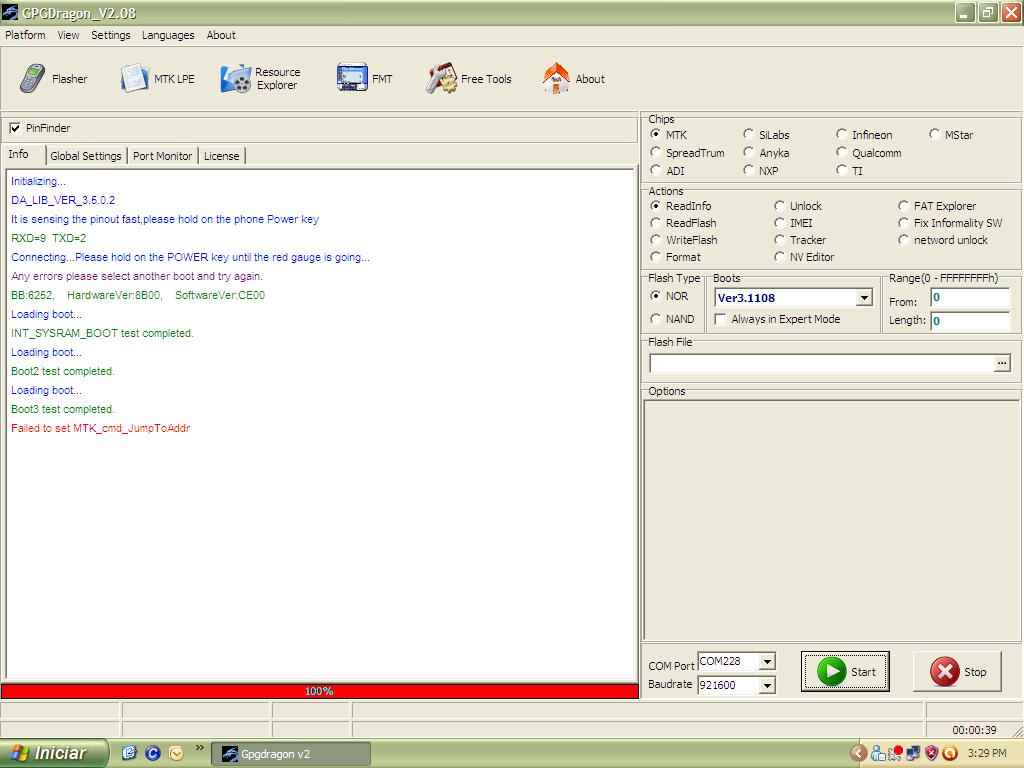Screen dimensions: 1024x768
Task: Expand the Boots version dropdown
Action: tap(864, 298)
